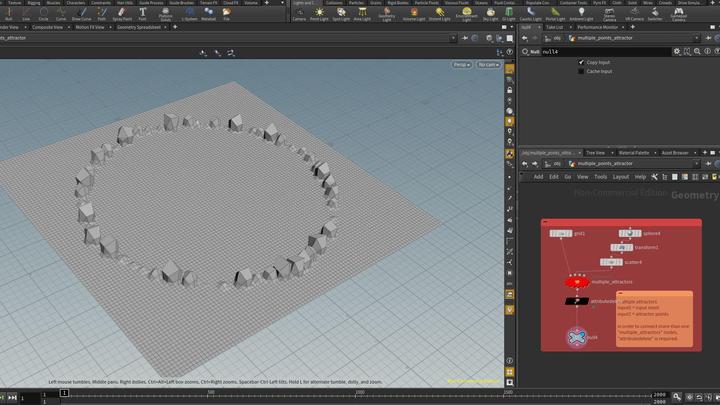Add a Distant Light from the shelf
720x405 pixels.
(439, 14)
